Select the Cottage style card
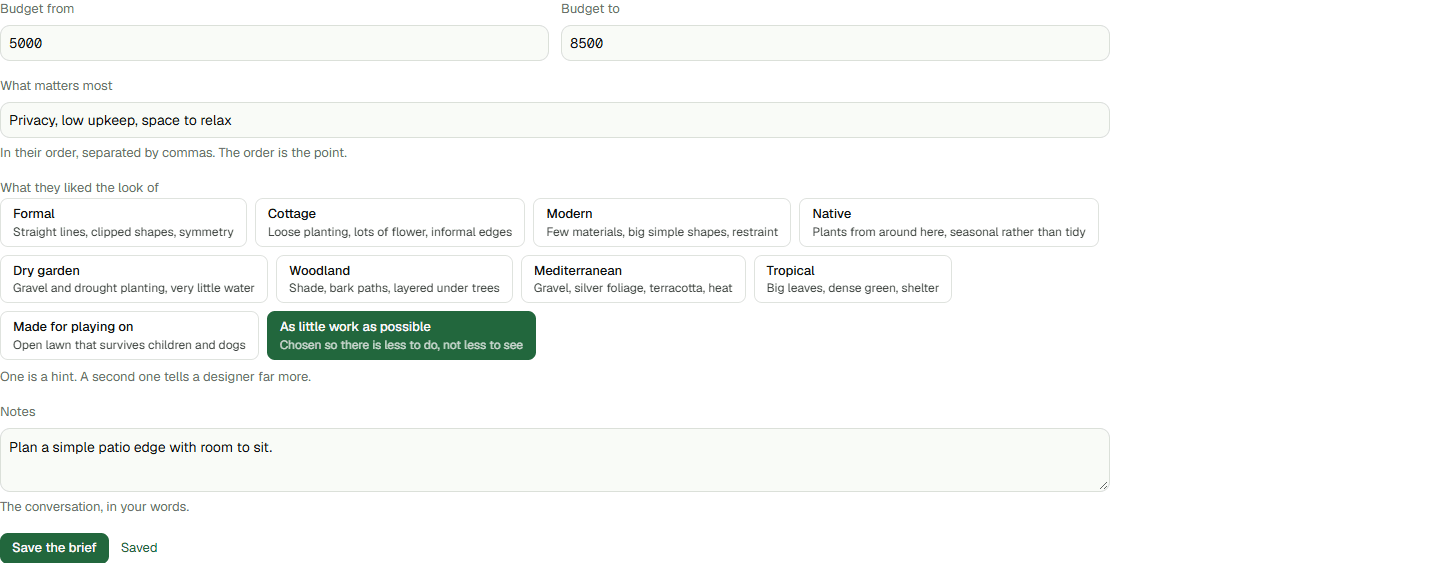The width and height of the screenshot is (1440, 563). 390,222
